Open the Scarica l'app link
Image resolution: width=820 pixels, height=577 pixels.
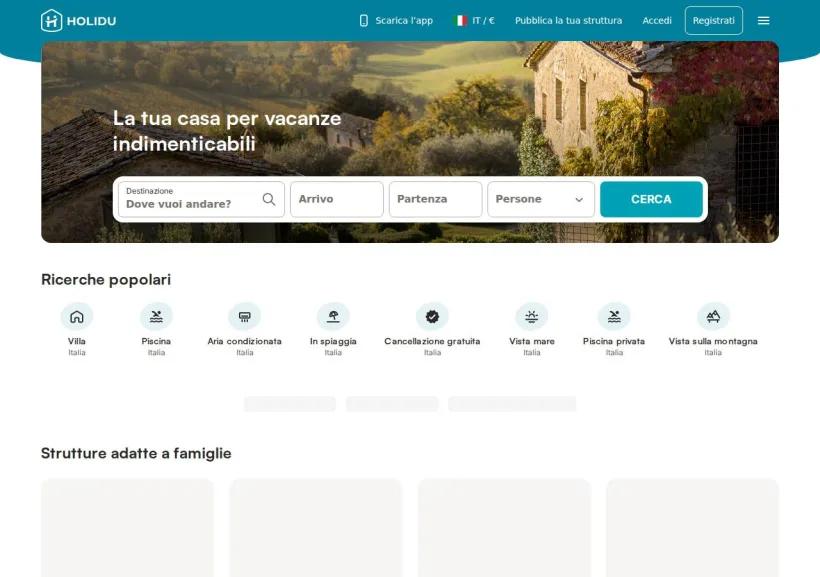tap(396, 20)
